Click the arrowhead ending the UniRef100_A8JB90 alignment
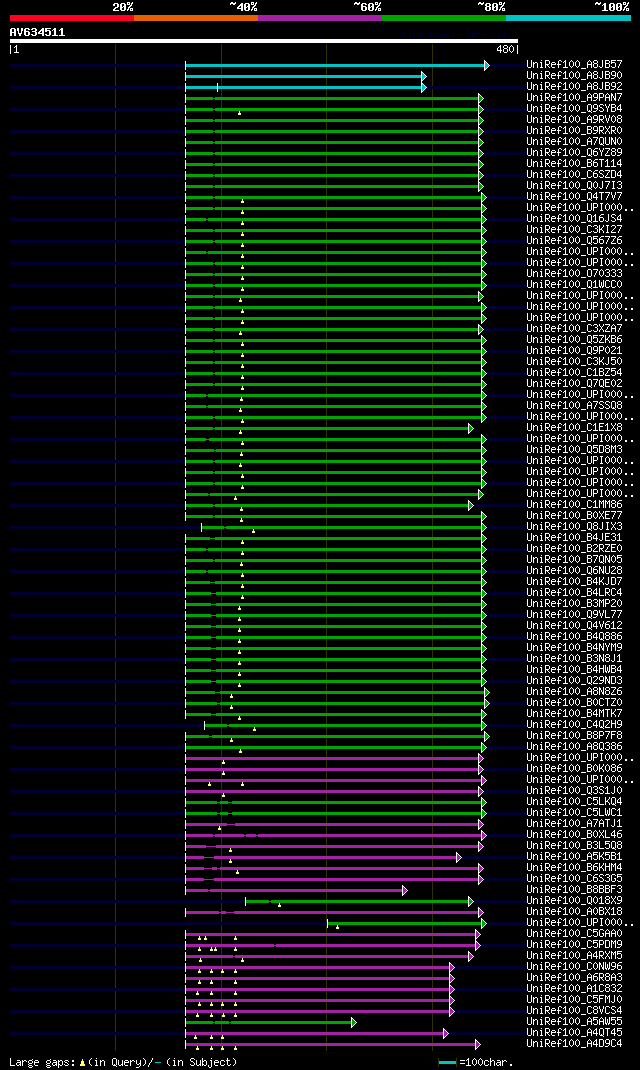Screen dimensions: 640x1070 (424, 76)
